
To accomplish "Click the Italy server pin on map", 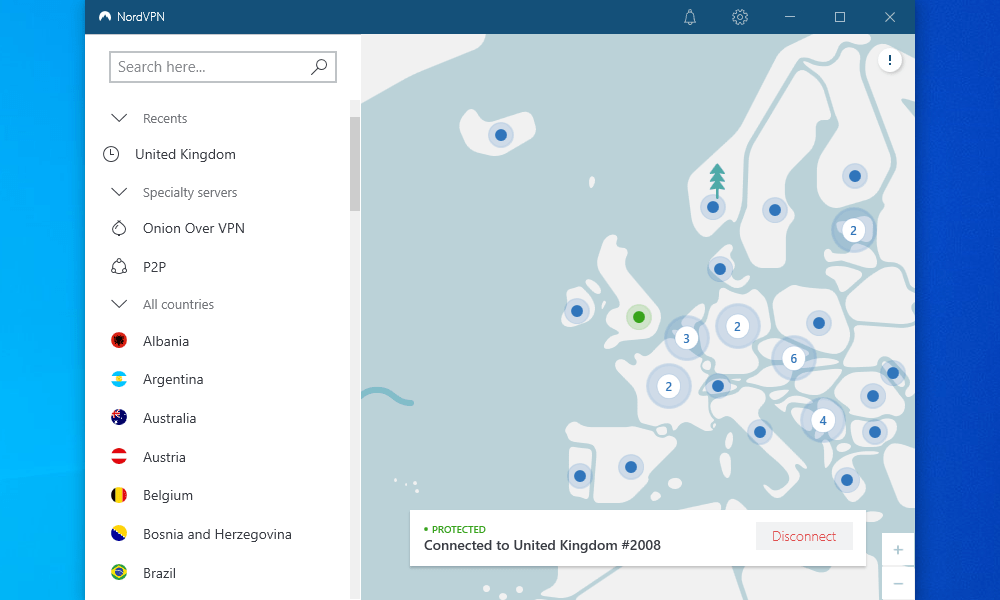I will click(x=760, y=432).
